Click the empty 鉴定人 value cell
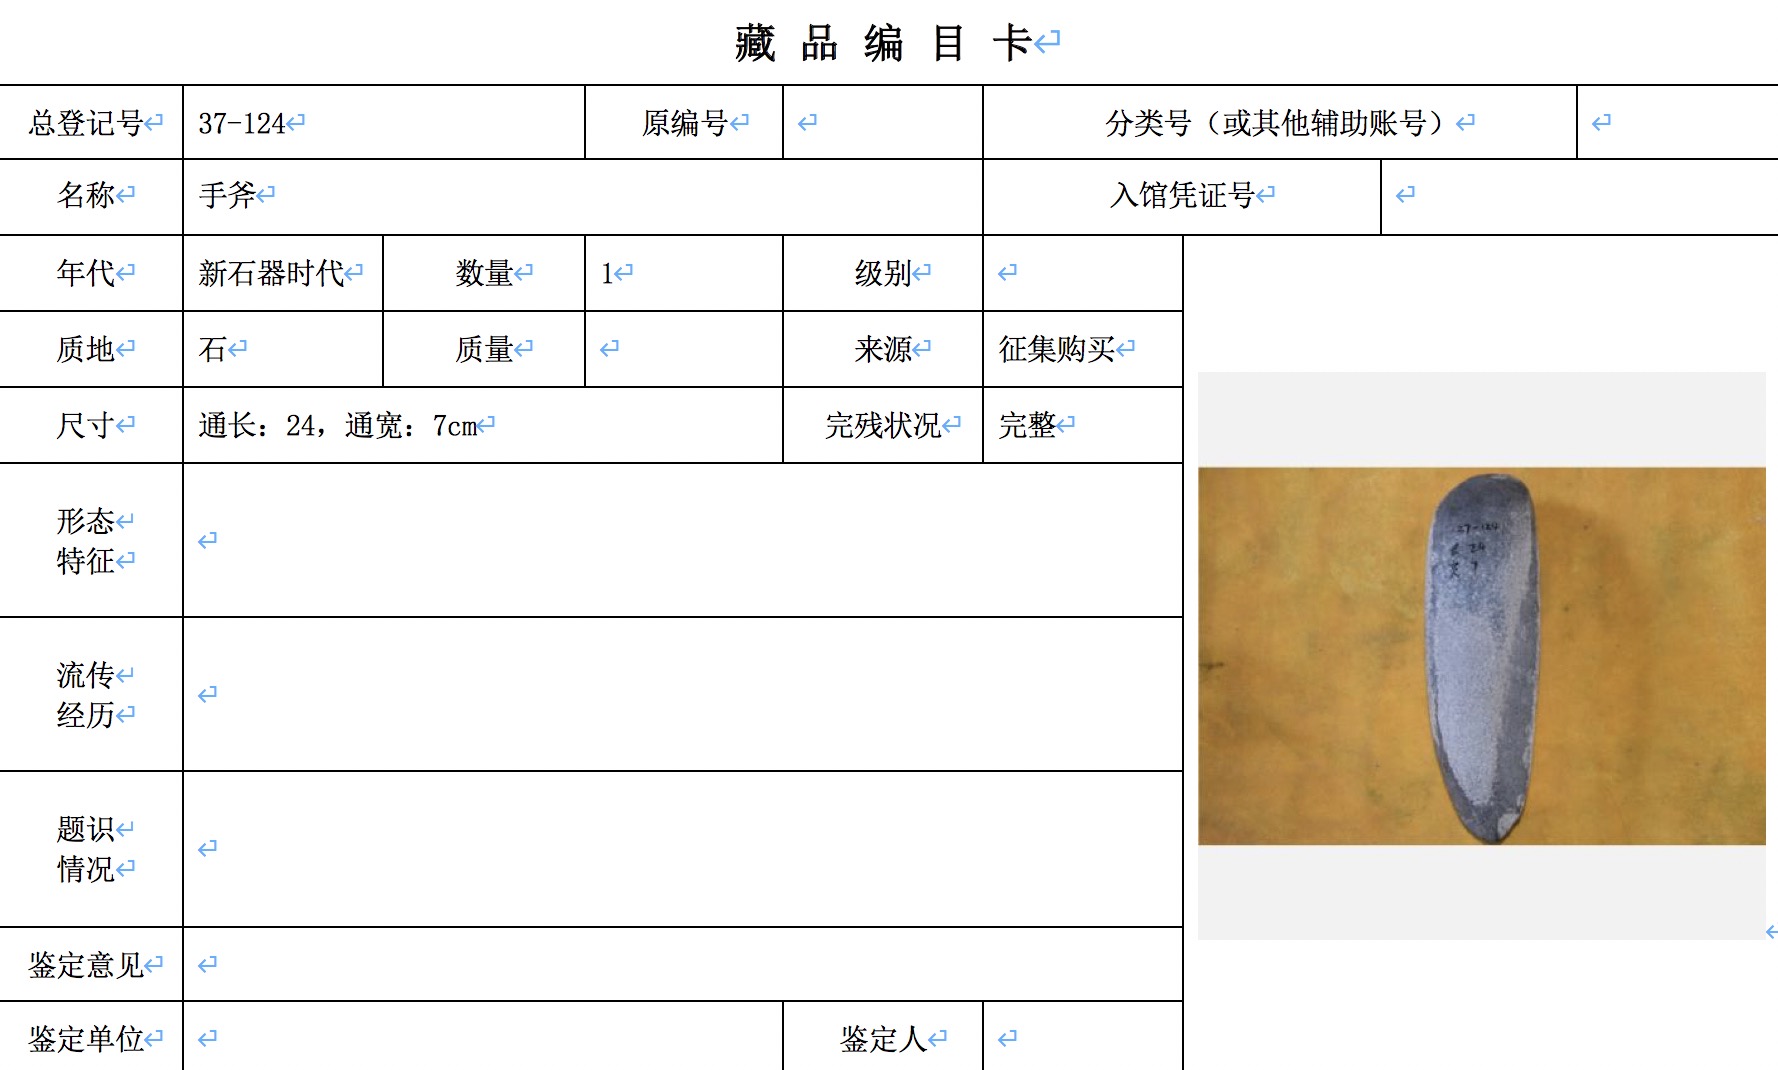The height and width of the screenshot is (1070, 1778). (1083, 1037)
